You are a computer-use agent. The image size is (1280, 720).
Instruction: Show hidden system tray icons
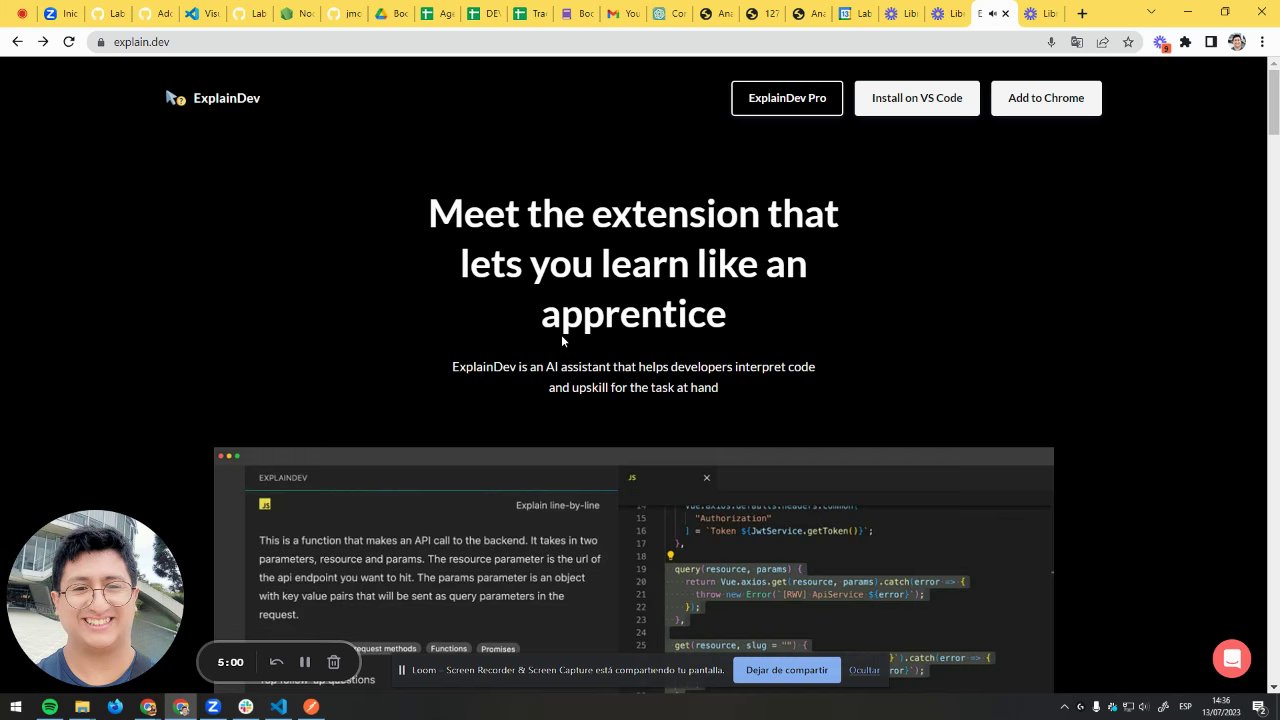[1065, 707]
